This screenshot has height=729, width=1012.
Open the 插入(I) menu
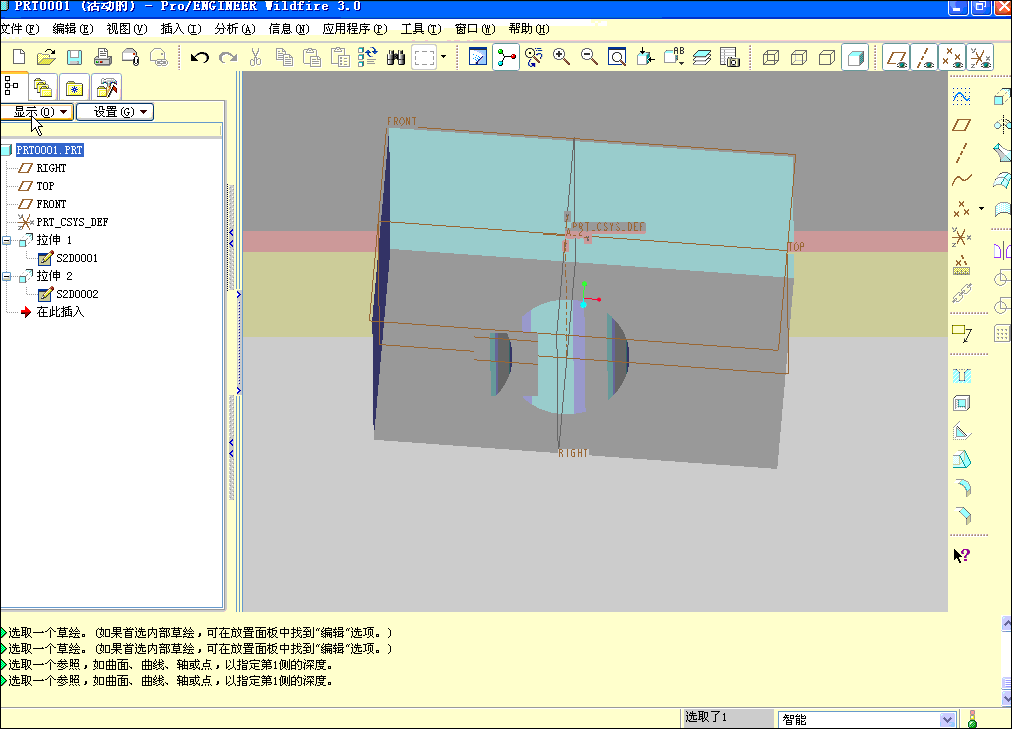181,29
